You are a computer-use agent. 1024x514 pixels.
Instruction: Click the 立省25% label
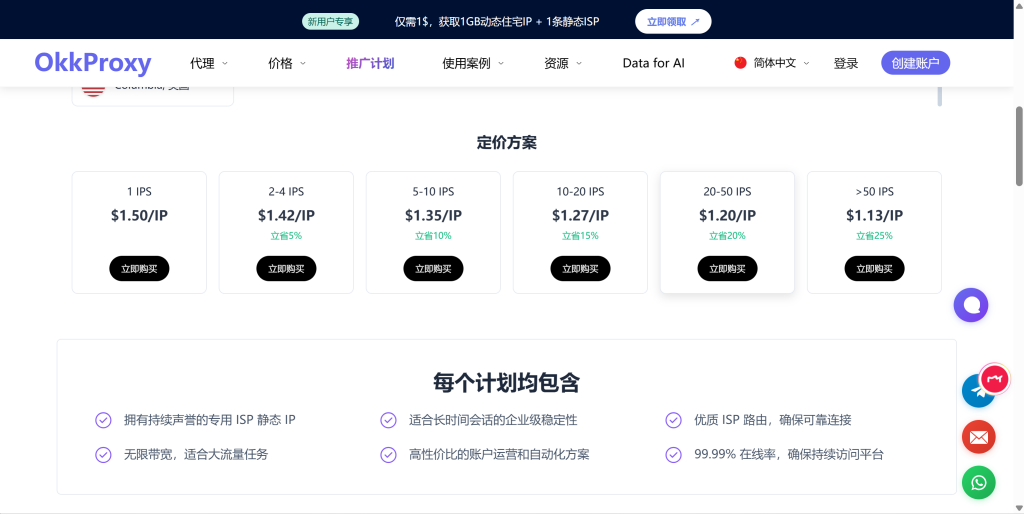tap(874, 236)
